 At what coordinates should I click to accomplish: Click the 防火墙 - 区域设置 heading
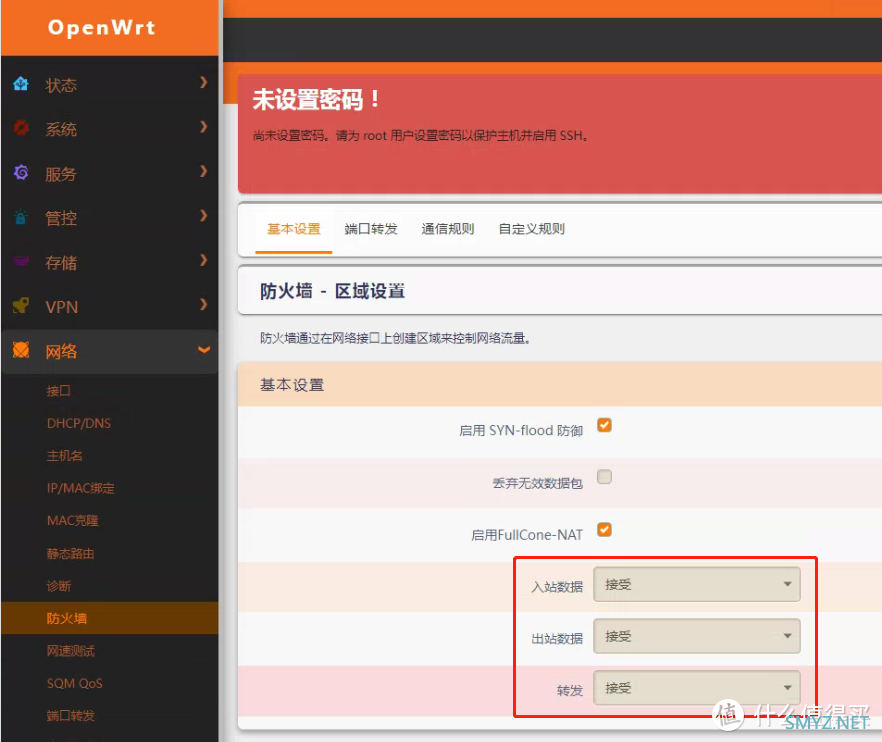point(332,291)
